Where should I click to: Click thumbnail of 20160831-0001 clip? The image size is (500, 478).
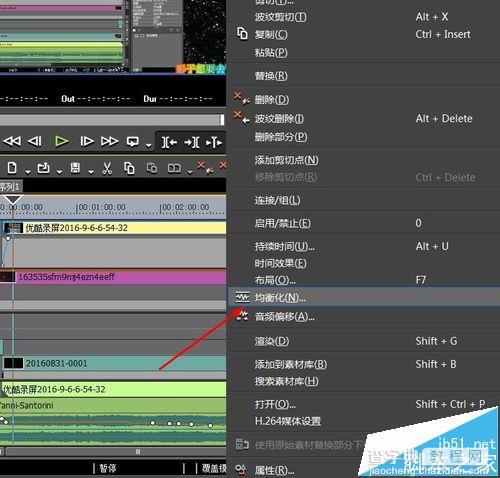tap(13, 363)
